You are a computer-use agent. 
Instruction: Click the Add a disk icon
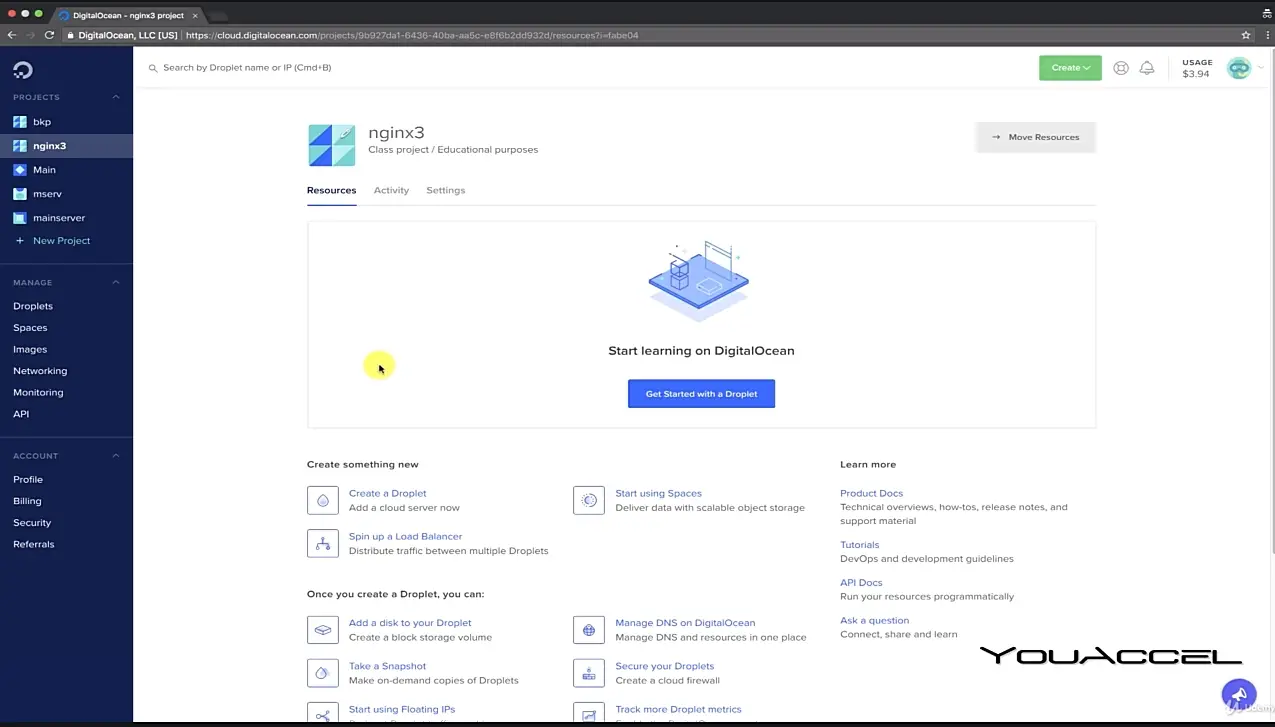click(x=323, y=630)
